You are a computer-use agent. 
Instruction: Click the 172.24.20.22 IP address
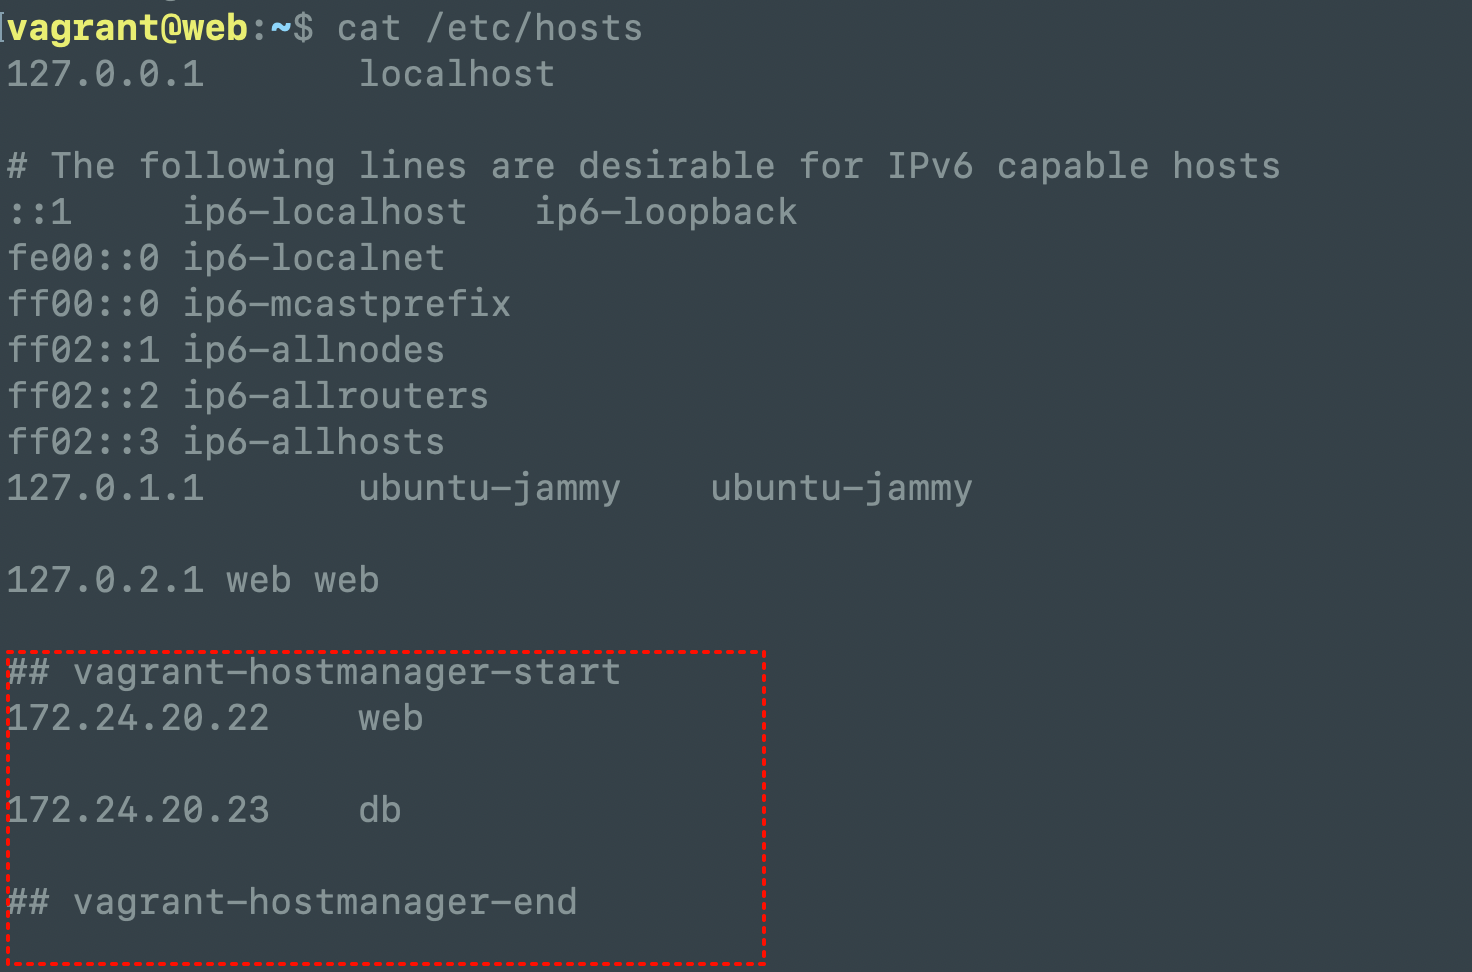[138, 718]
